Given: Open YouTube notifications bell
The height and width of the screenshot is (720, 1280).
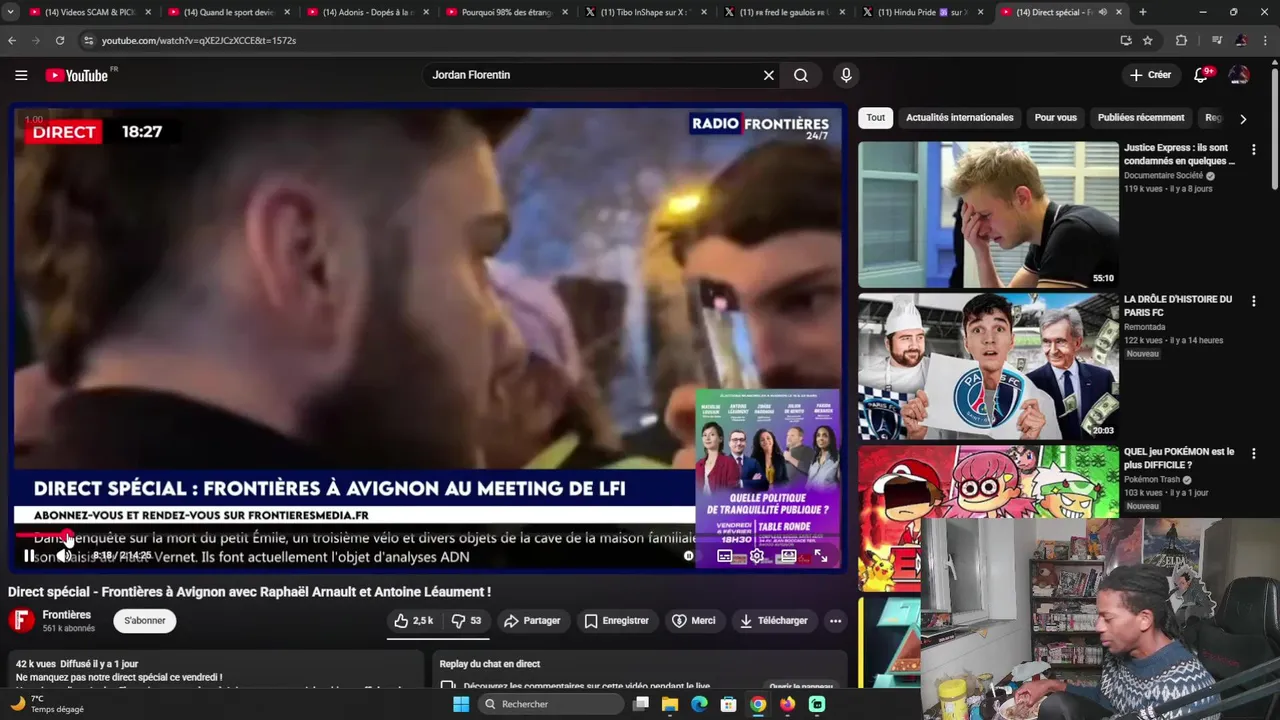Looking at the screenshot, I should click(1202, 75).
